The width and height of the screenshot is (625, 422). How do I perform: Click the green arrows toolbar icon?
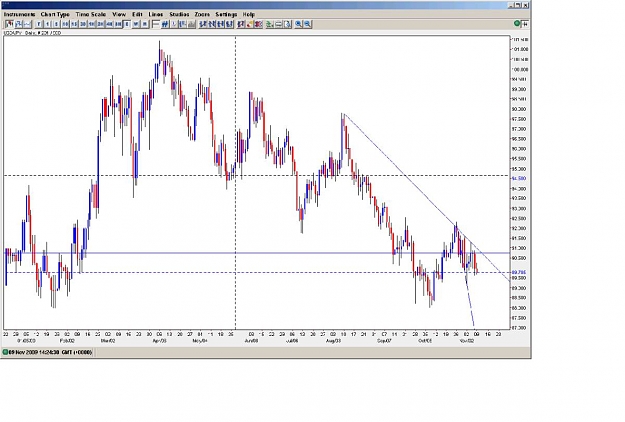(x=269, y=24)
